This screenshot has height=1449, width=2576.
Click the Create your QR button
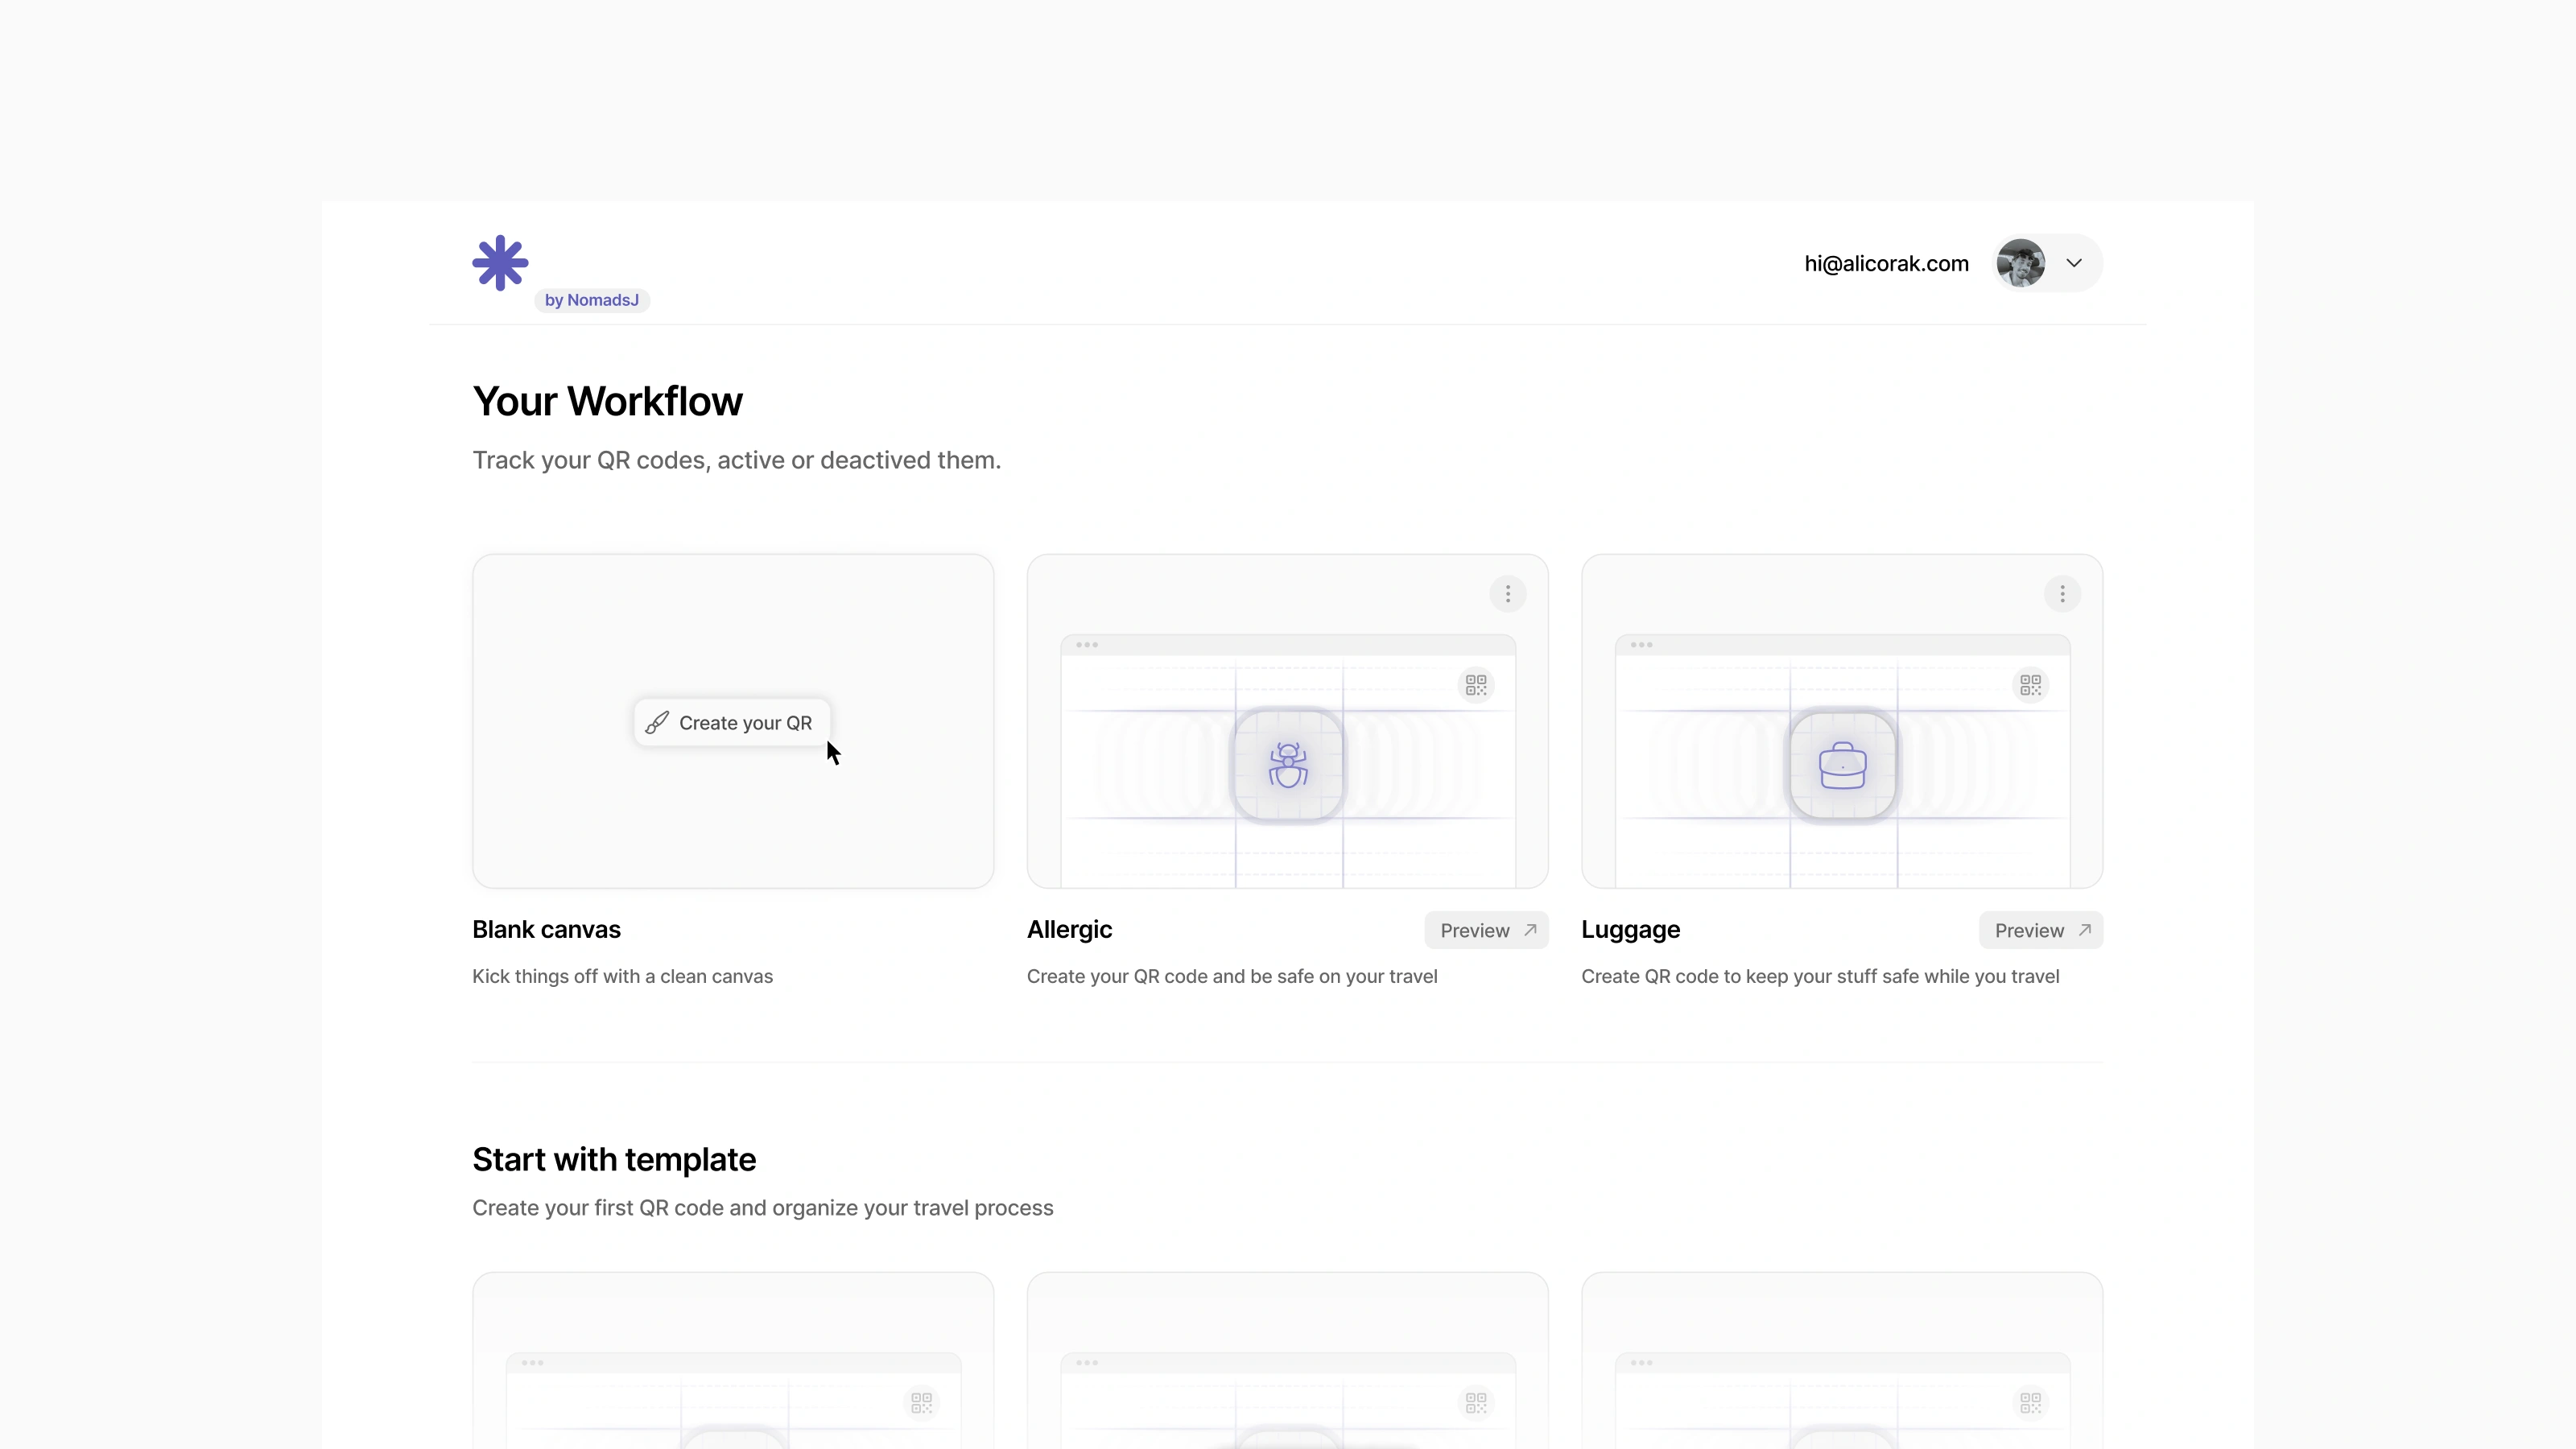[x=732, y=723]
